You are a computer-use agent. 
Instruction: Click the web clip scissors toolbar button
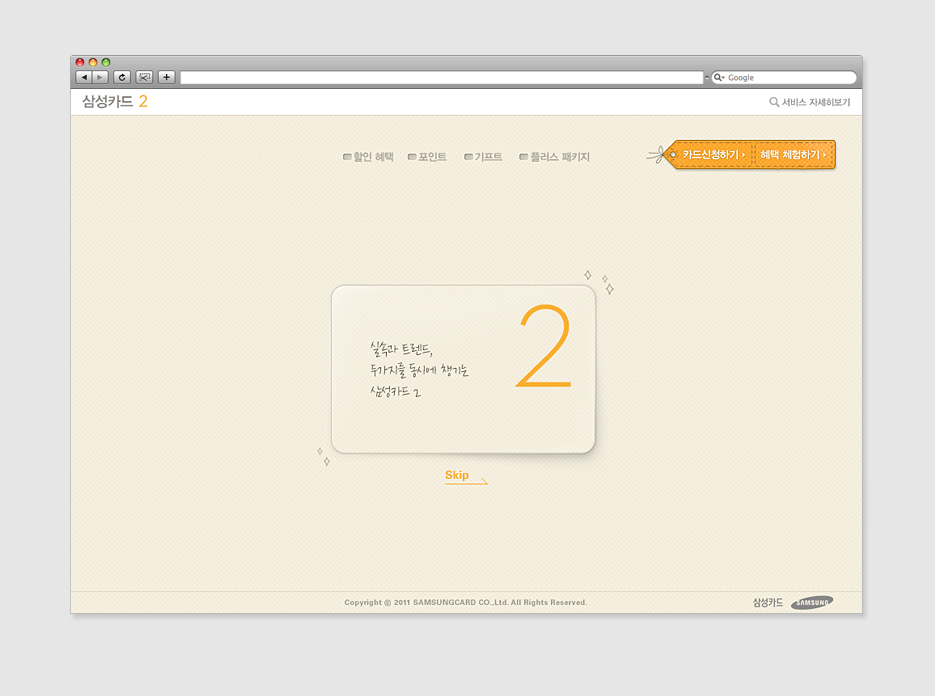tap(144, 77)
